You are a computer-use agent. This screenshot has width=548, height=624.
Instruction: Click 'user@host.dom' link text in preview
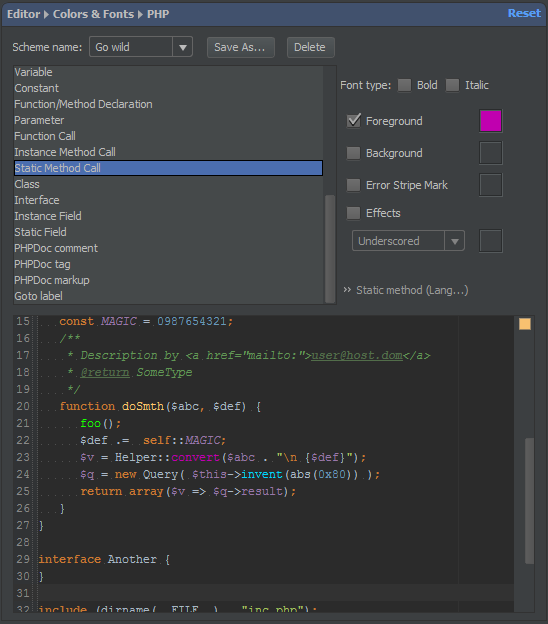click(x=357, y=355)
